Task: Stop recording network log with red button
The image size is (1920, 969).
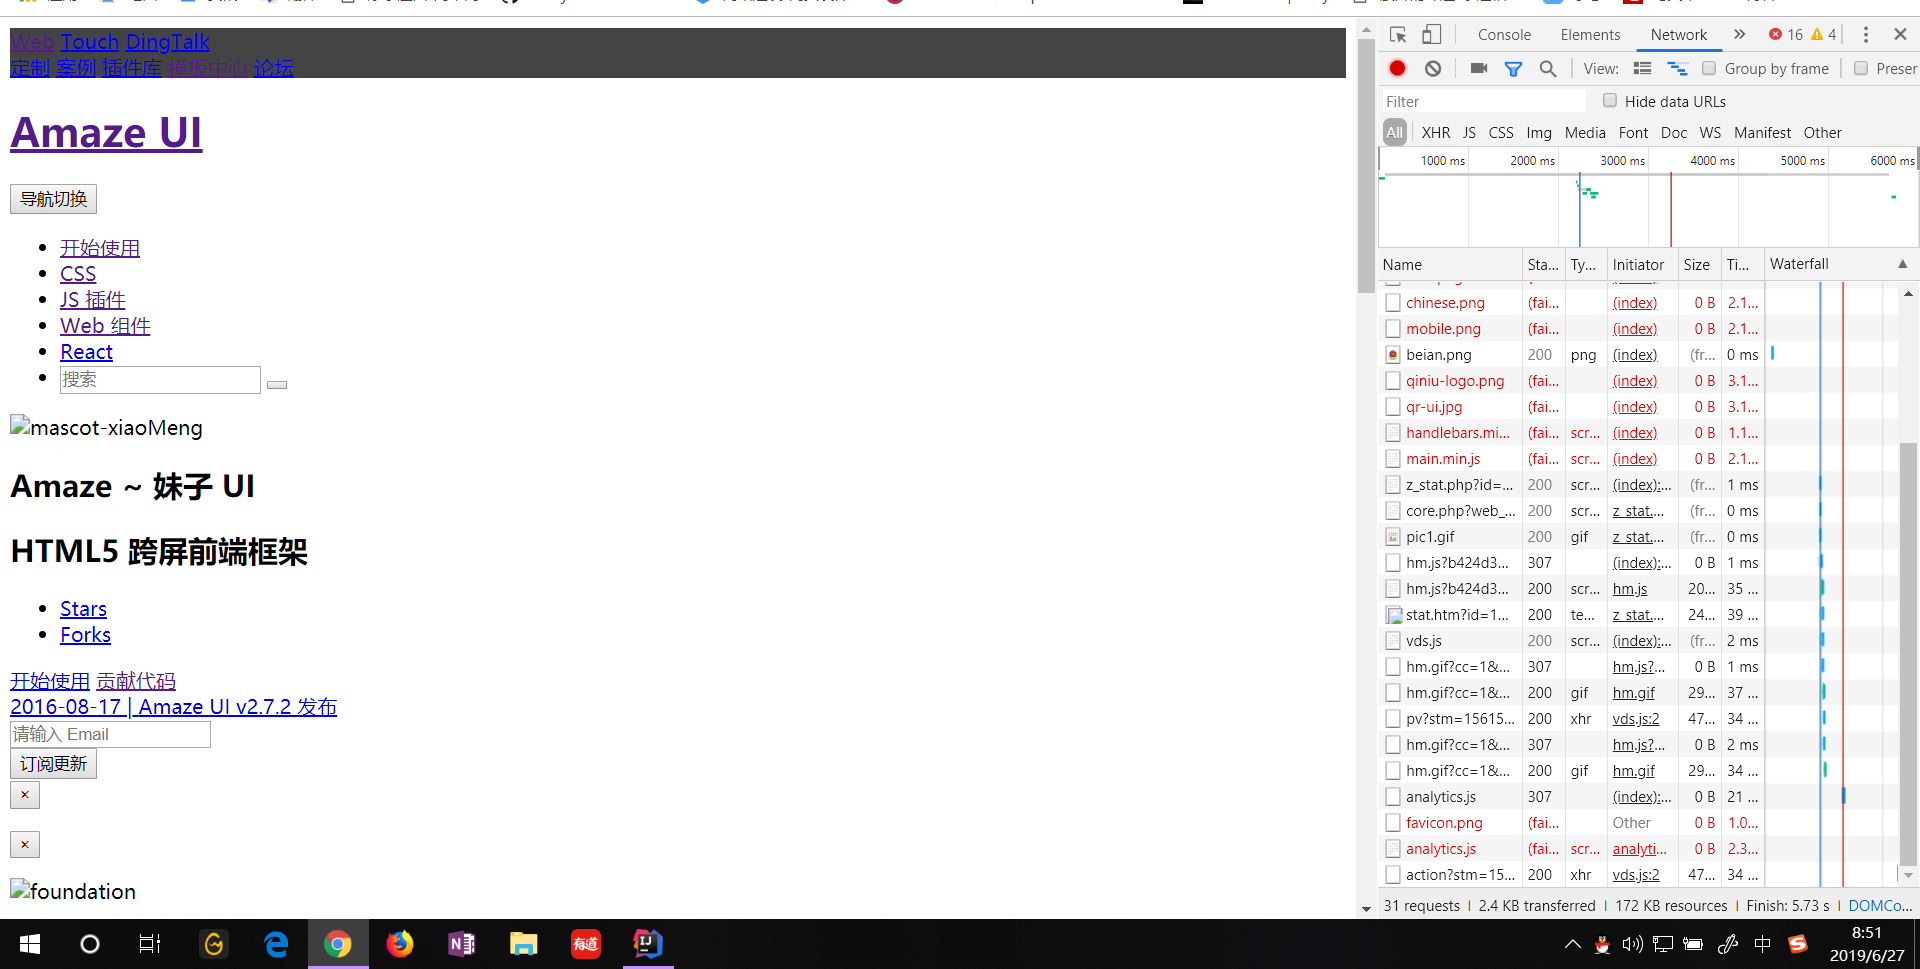Action: pyautogui.click(x=1398, y=68)
